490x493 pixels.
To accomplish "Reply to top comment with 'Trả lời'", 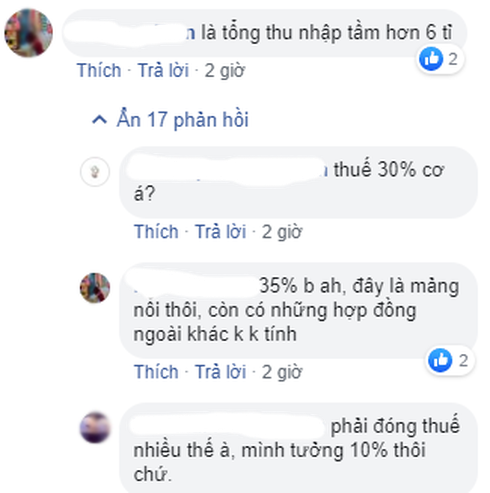I will click(x=163, y=71).
